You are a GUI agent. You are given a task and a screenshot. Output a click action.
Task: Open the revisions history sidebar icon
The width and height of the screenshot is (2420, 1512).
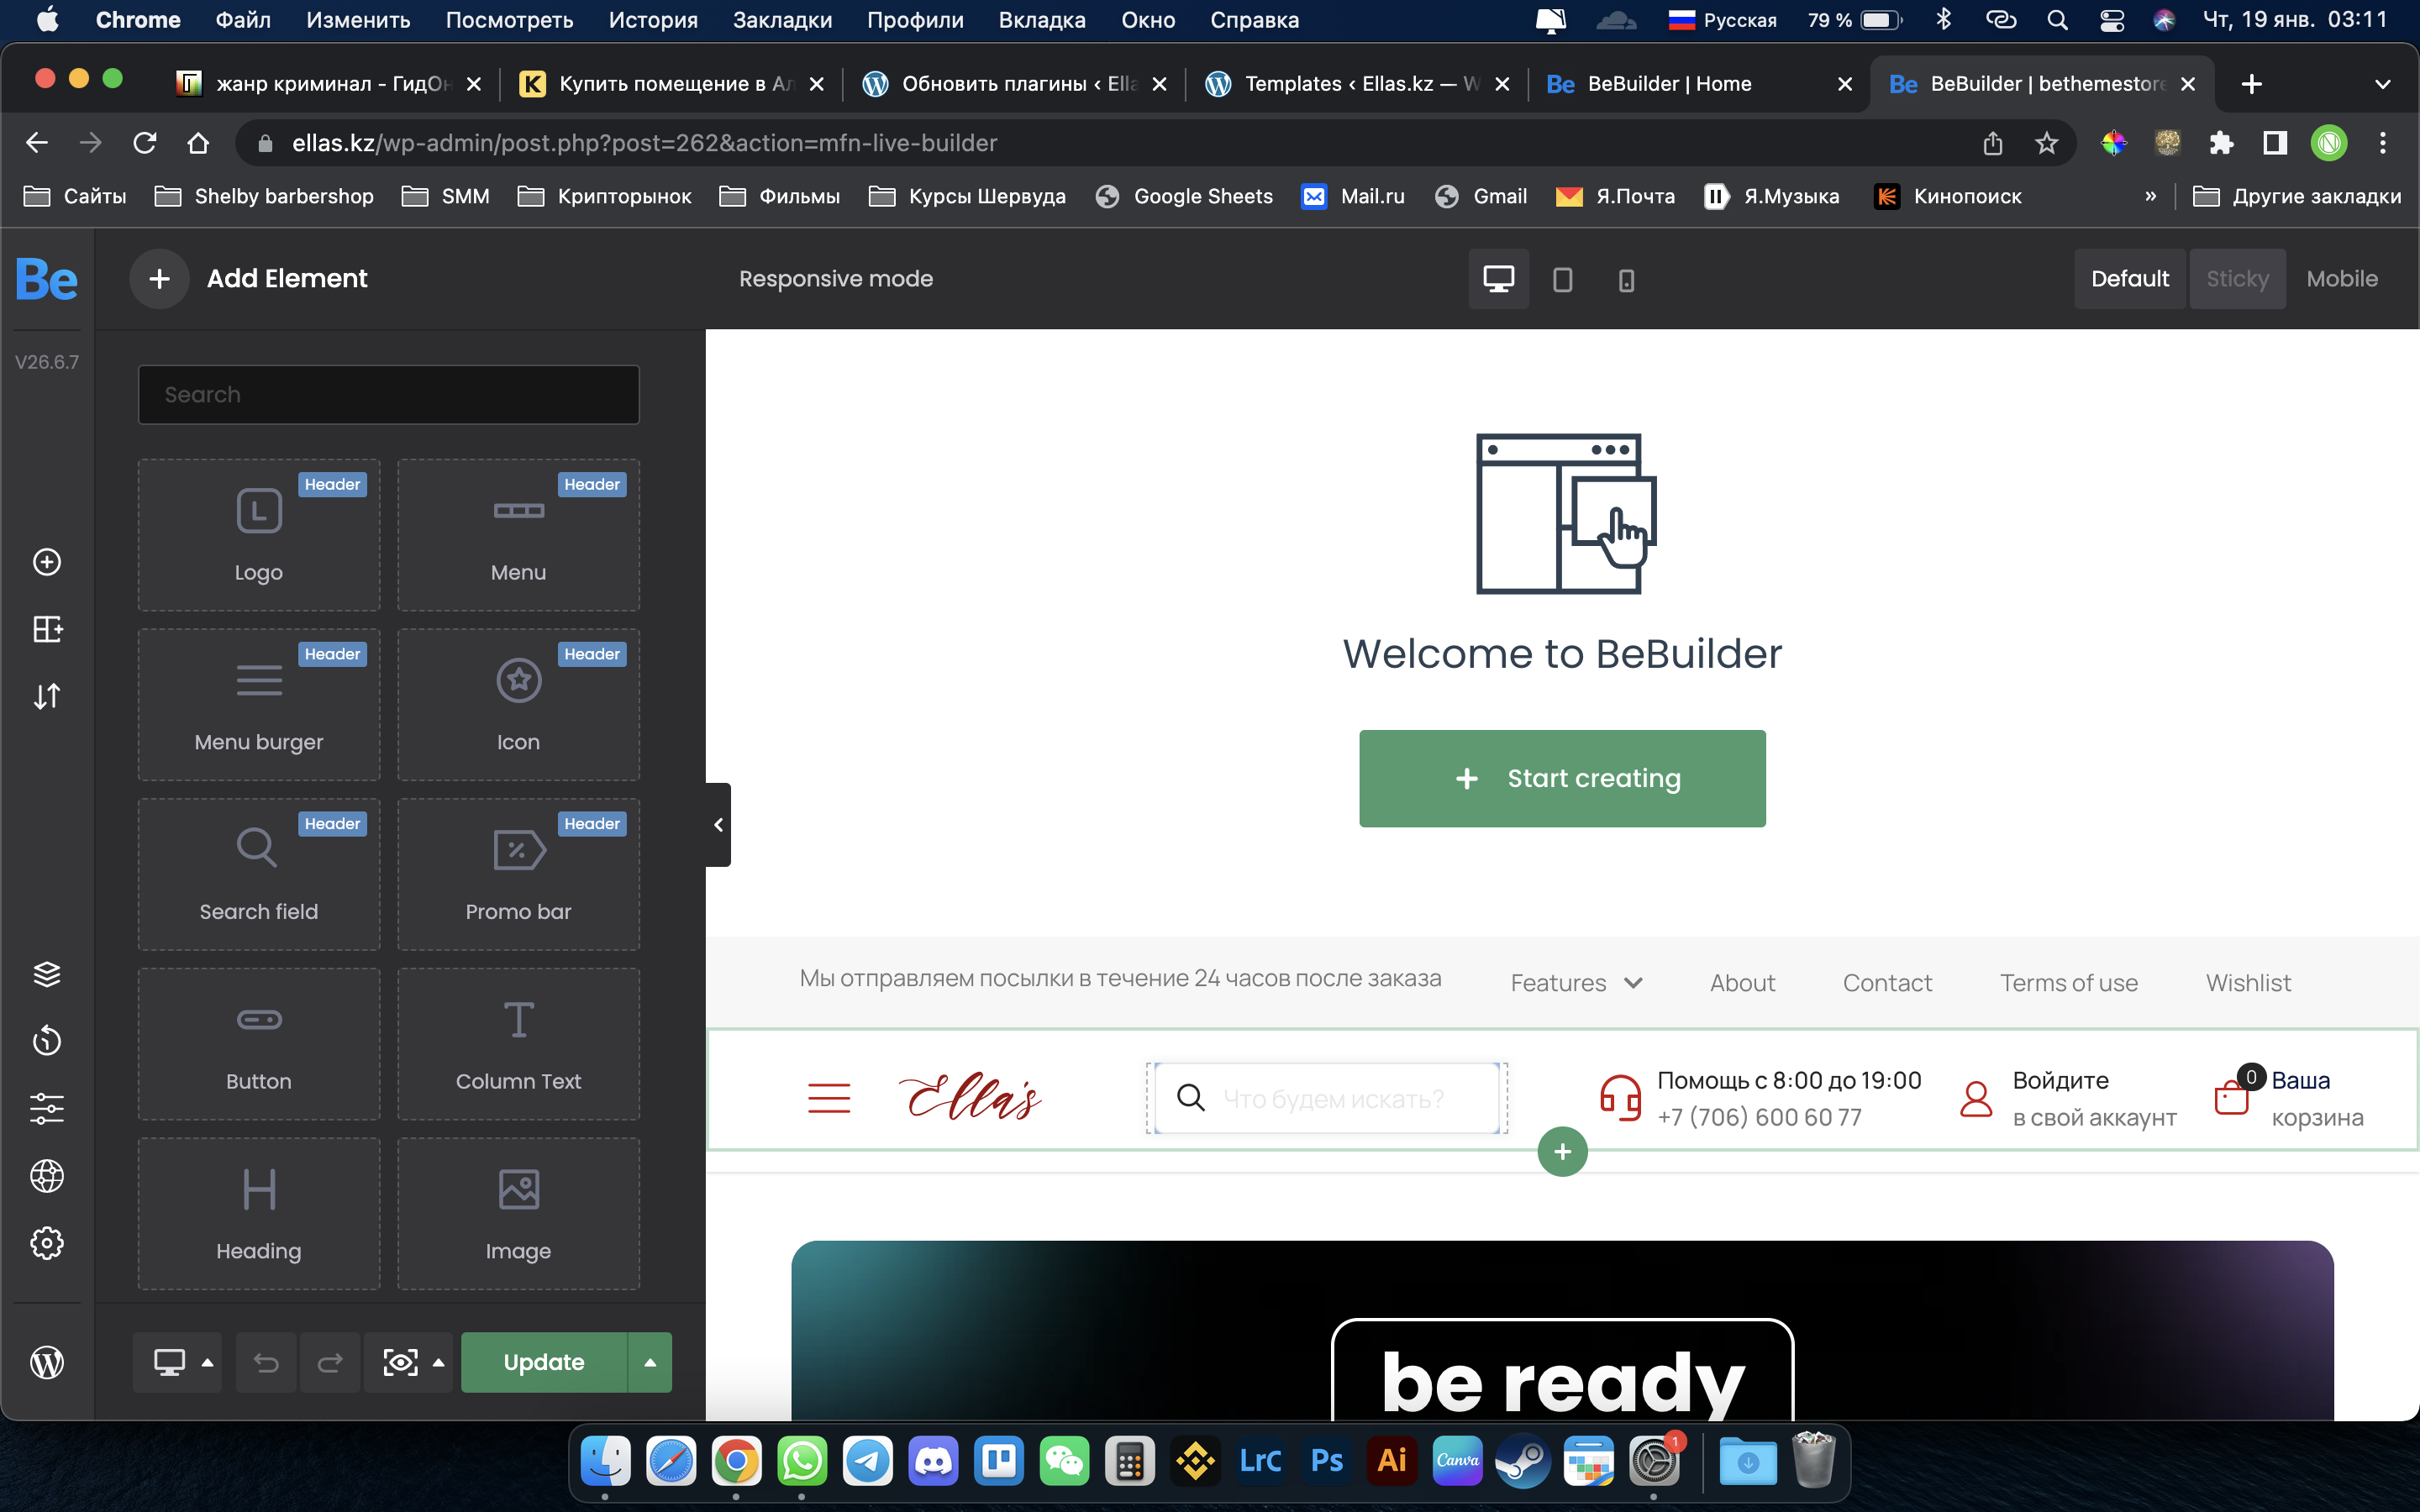[47, 1041]
